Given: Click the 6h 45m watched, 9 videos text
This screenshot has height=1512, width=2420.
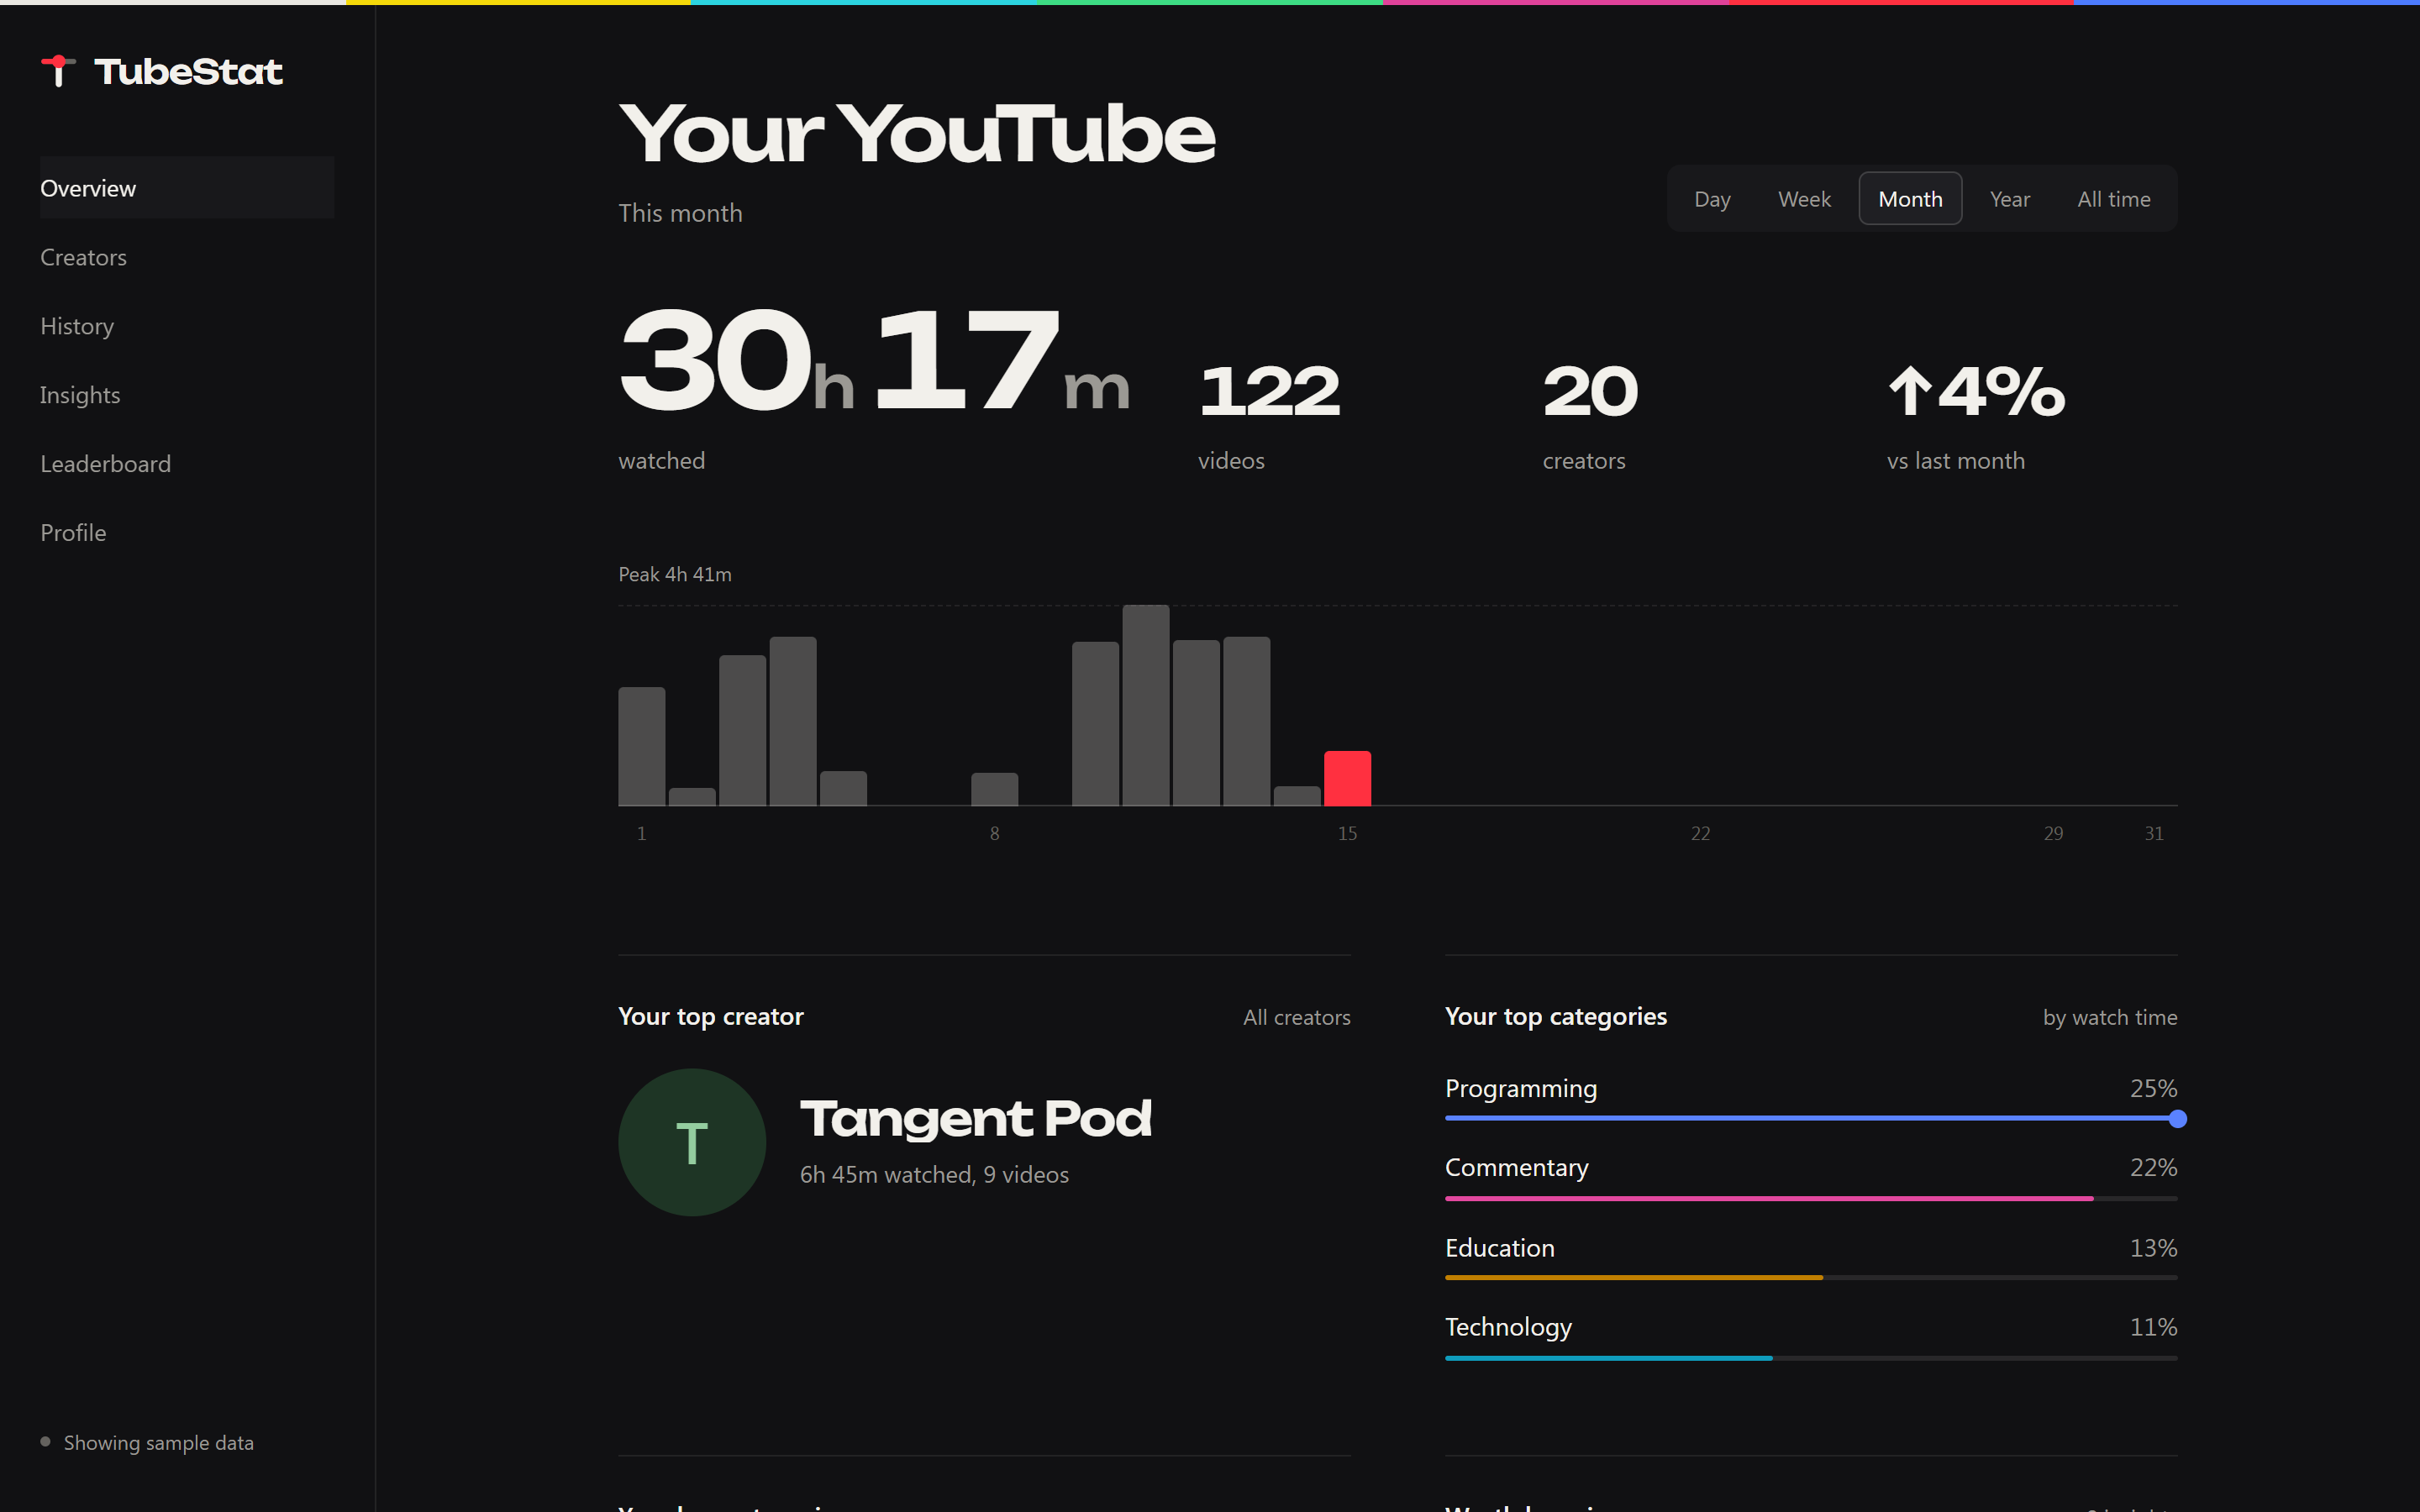Looking at the screenshot, I should click(934, 1174).
